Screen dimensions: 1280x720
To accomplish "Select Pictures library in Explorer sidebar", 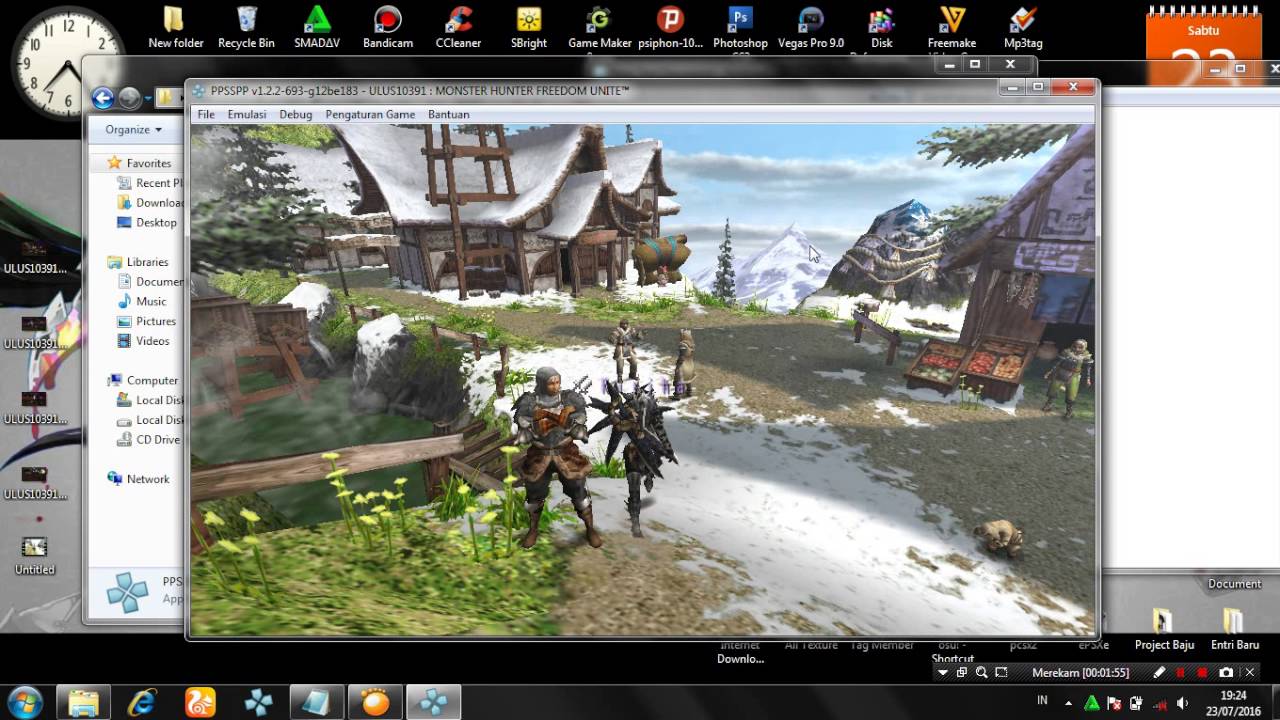I will coord(147,321).
